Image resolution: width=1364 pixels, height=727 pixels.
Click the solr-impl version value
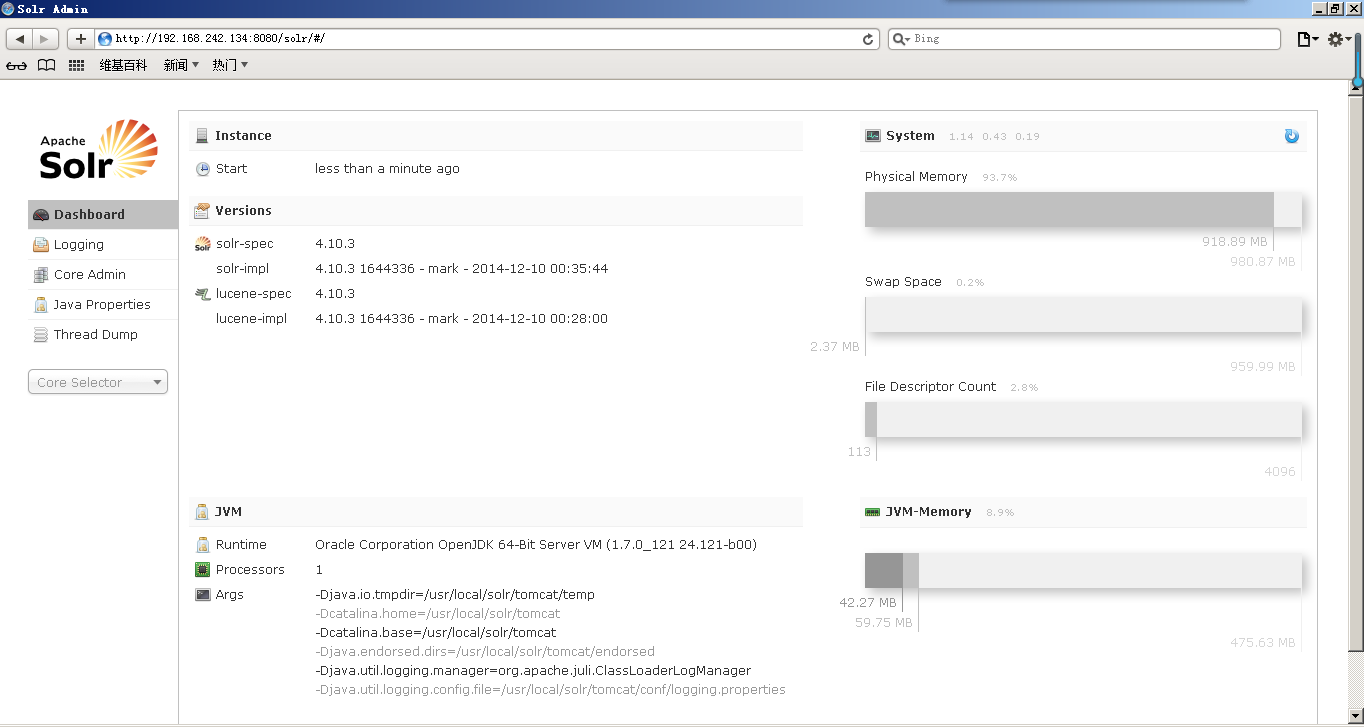tap(461, 269)
